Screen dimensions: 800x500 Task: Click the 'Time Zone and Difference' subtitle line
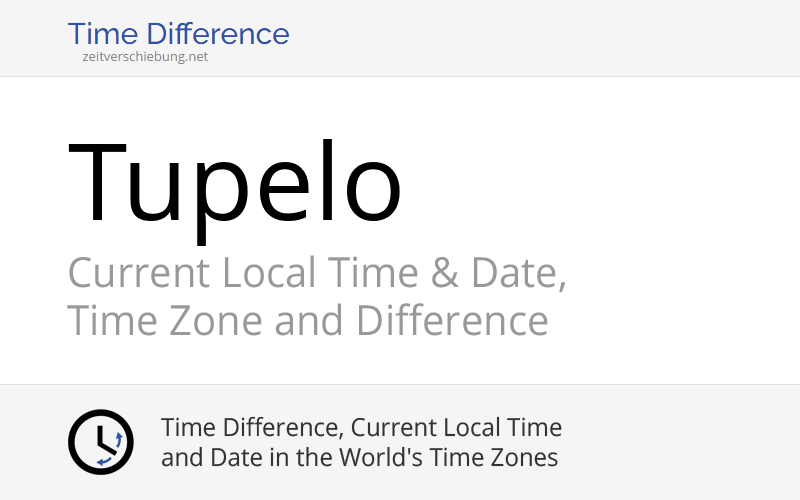coord(308,321)
